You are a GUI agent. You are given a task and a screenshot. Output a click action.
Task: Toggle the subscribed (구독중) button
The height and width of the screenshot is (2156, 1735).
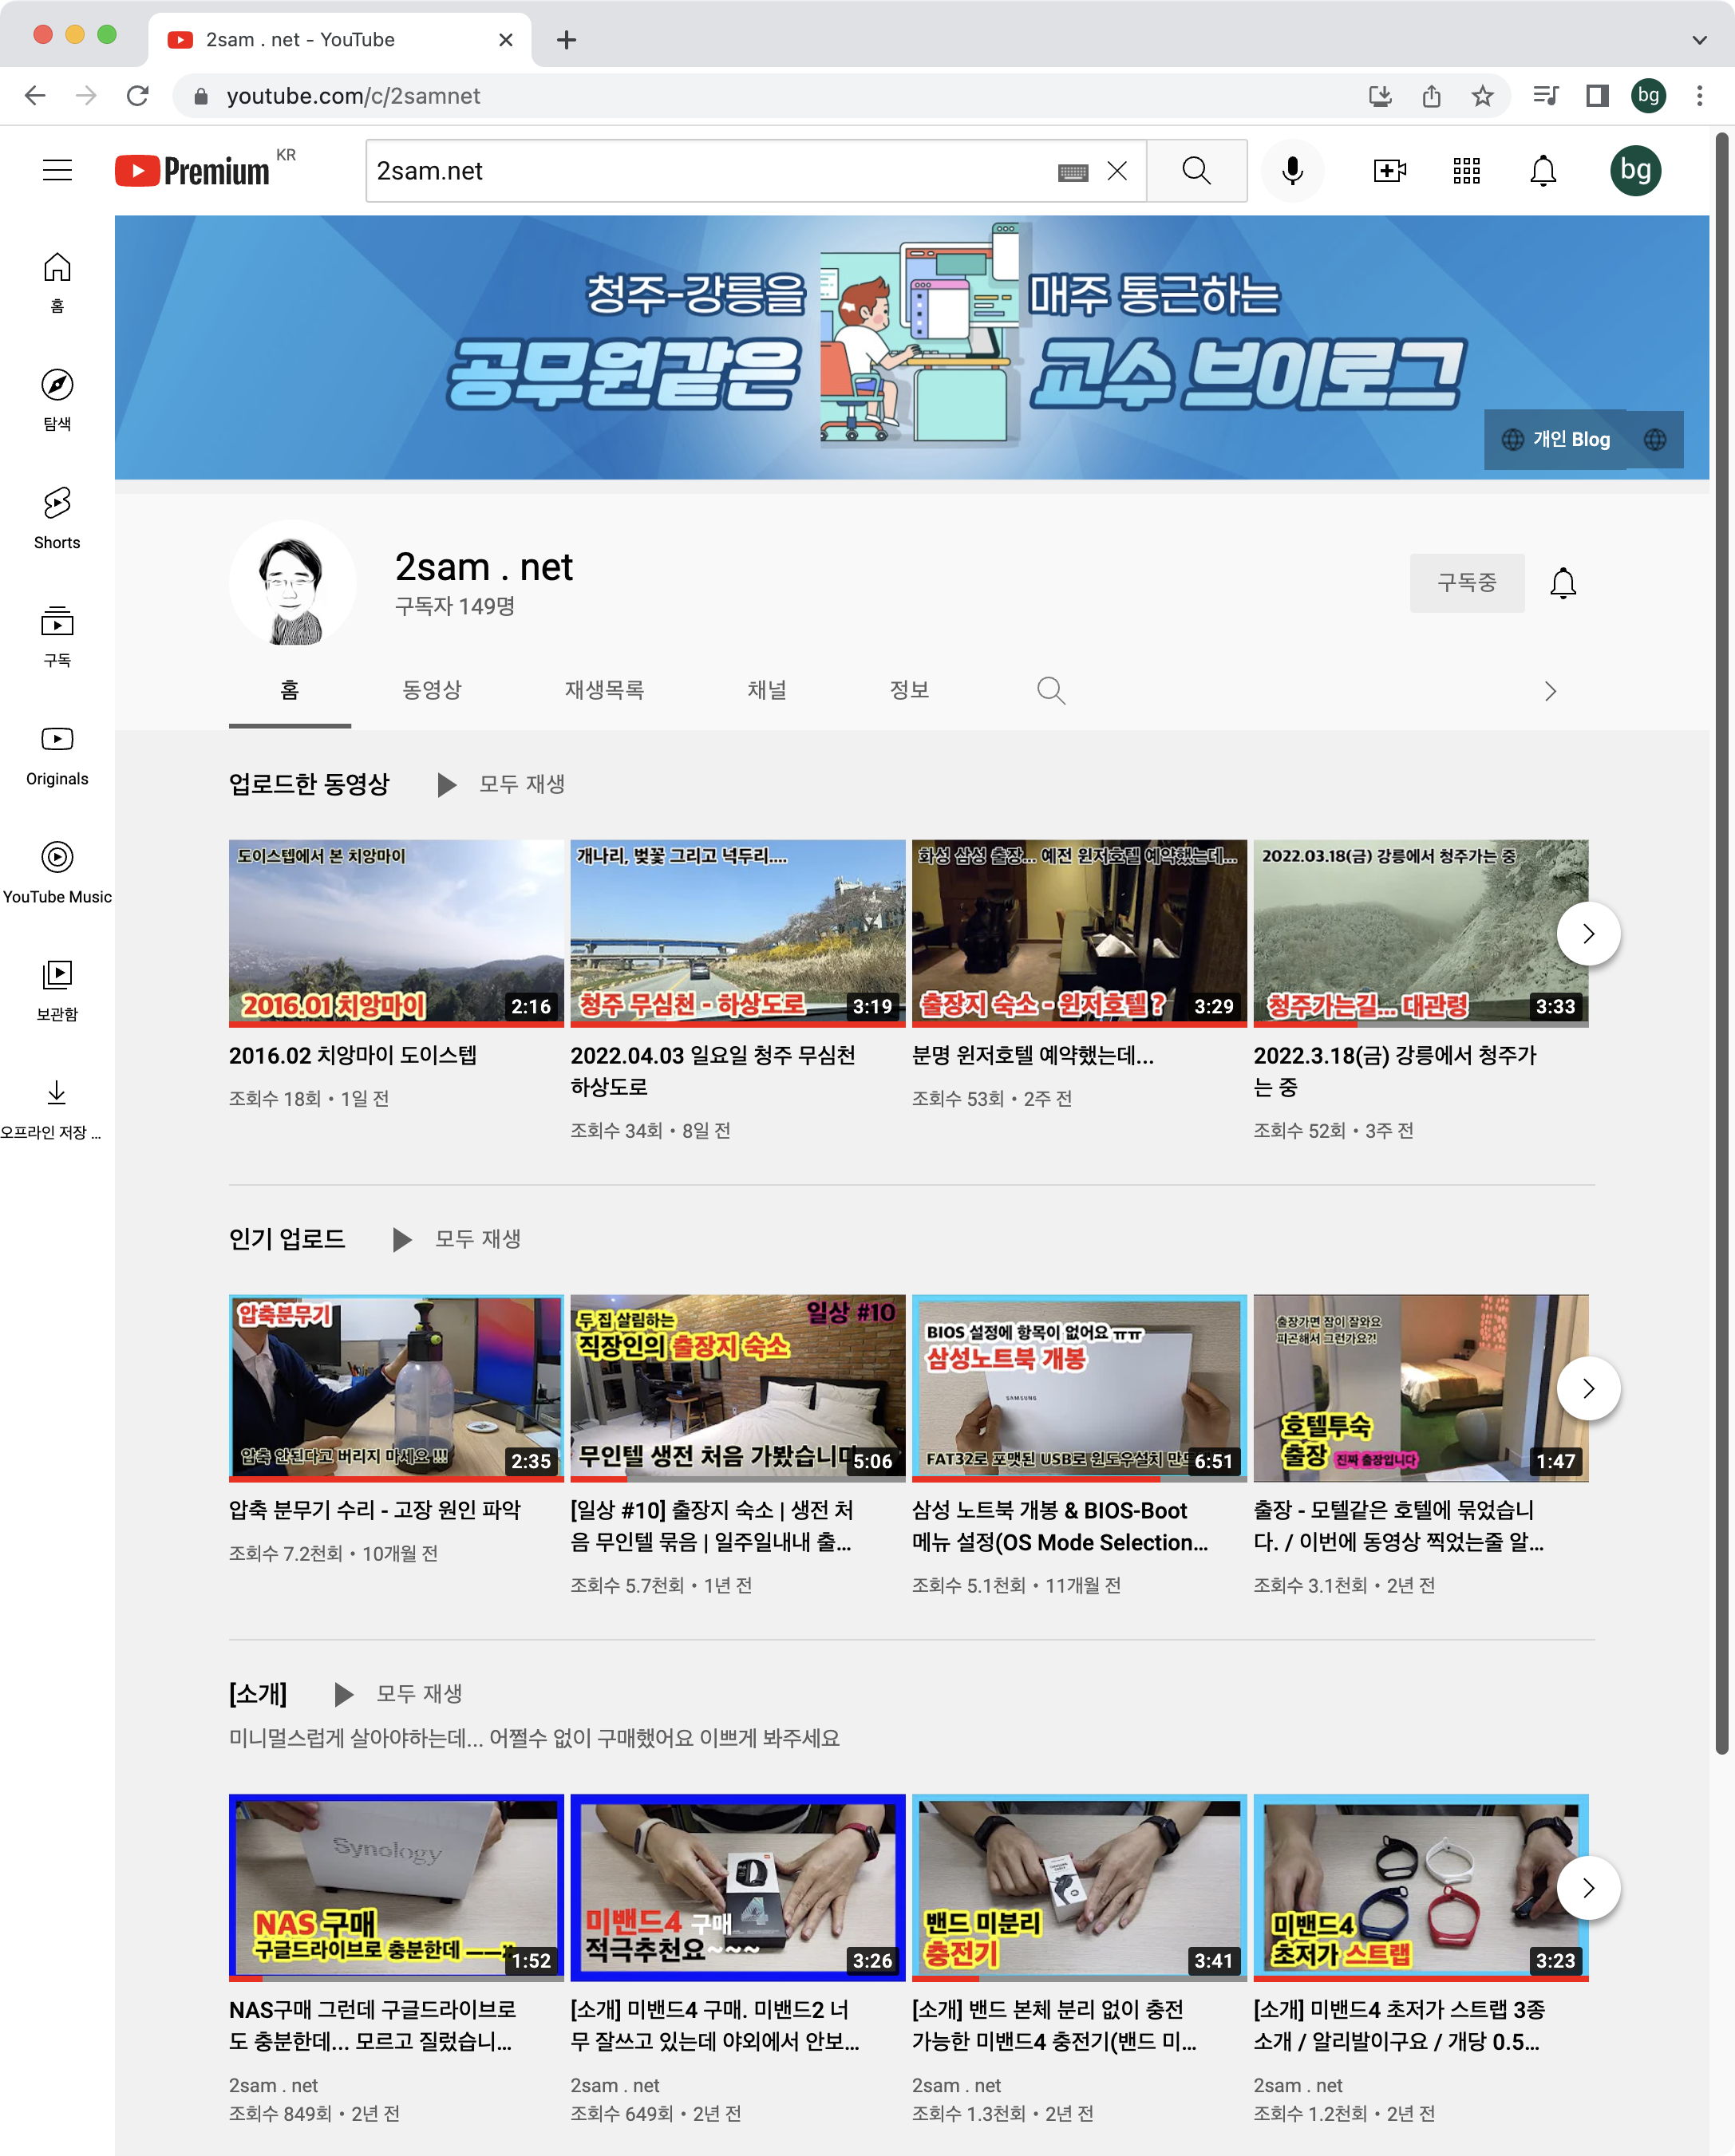click(x=1466, y=583)
